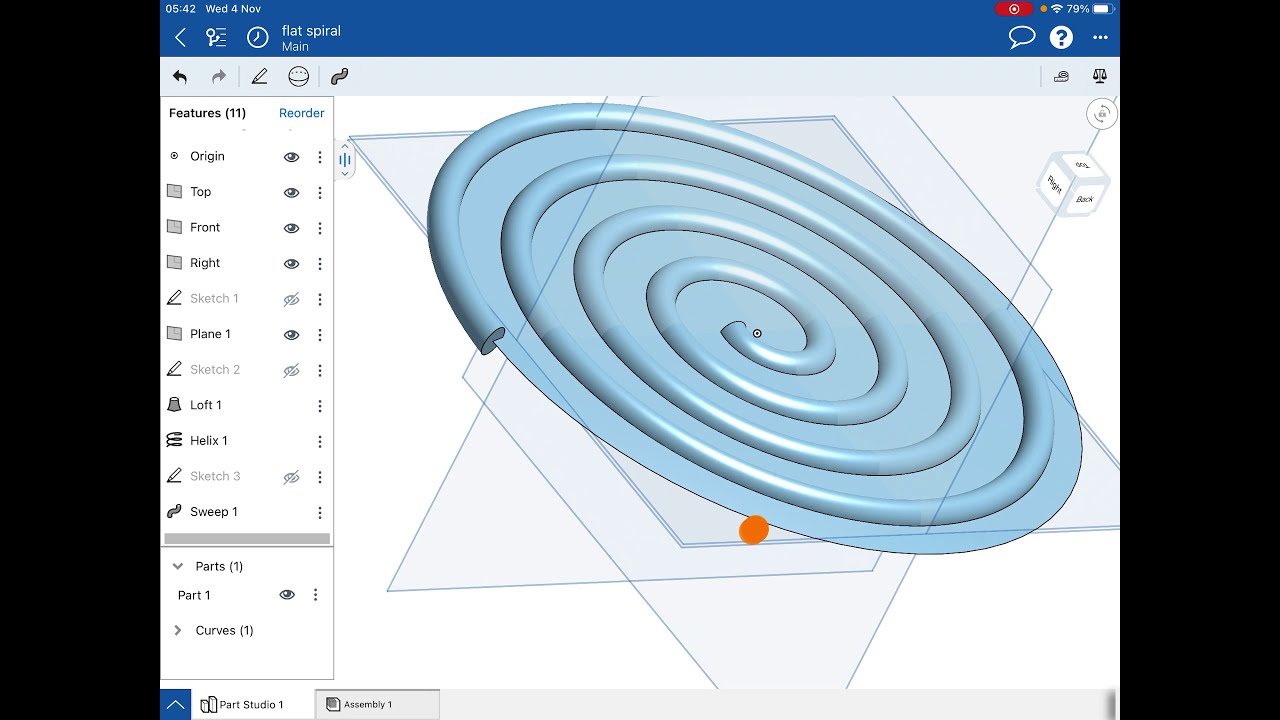This screenshot has height=720, width=1280.
Task: Show Sketch 1 via its eye icon
Action: (x=292, y=299)
